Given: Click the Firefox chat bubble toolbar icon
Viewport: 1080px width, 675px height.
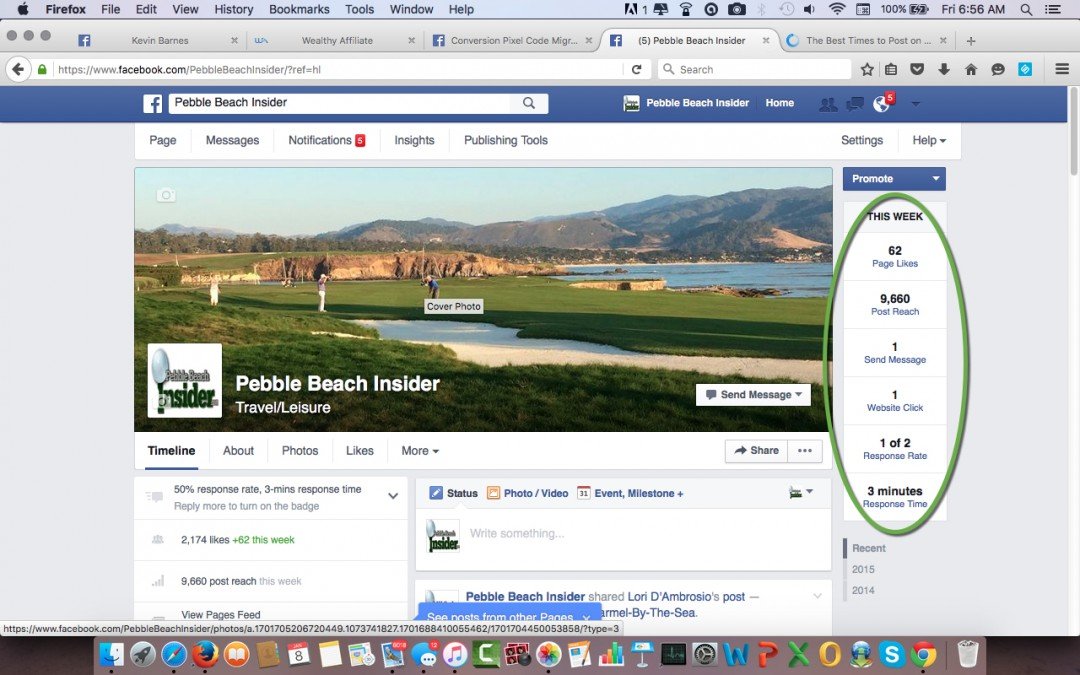Looking at the screenshot, I should pos(998,70).
